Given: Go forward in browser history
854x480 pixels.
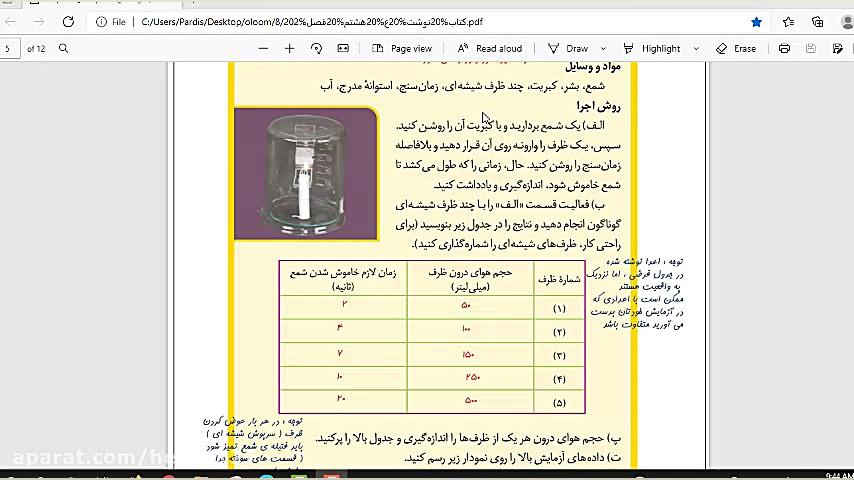Looking at the screenshot, I should pos(39,22).
